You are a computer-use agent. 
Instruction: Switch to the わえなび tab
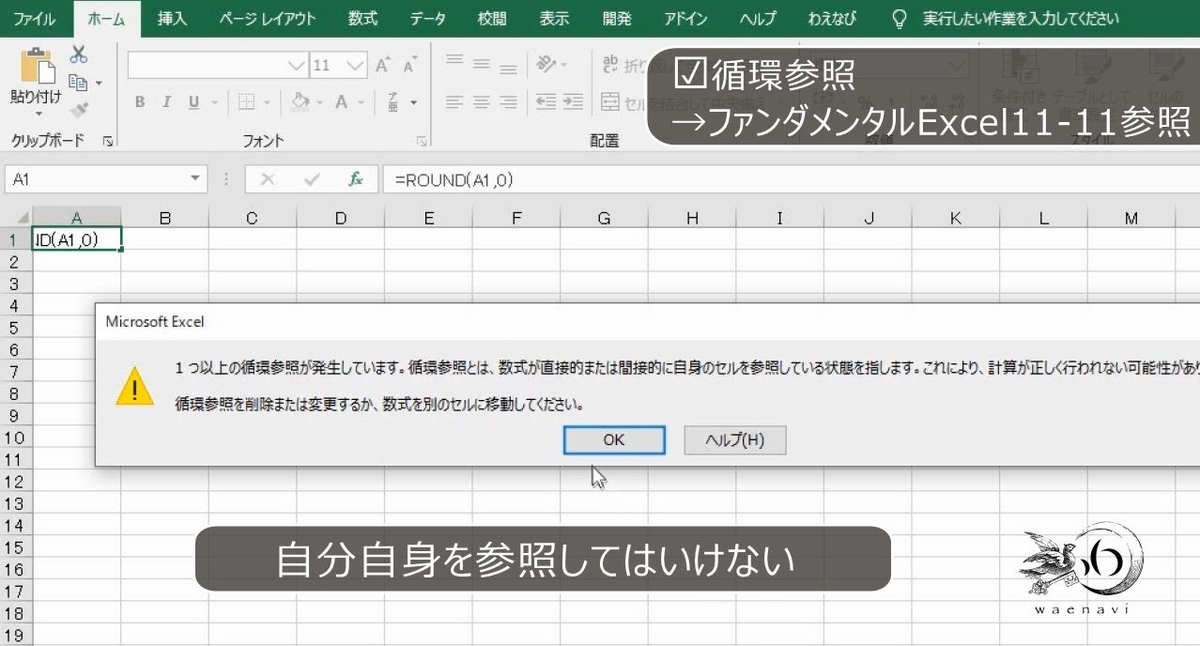click(832, 18)
